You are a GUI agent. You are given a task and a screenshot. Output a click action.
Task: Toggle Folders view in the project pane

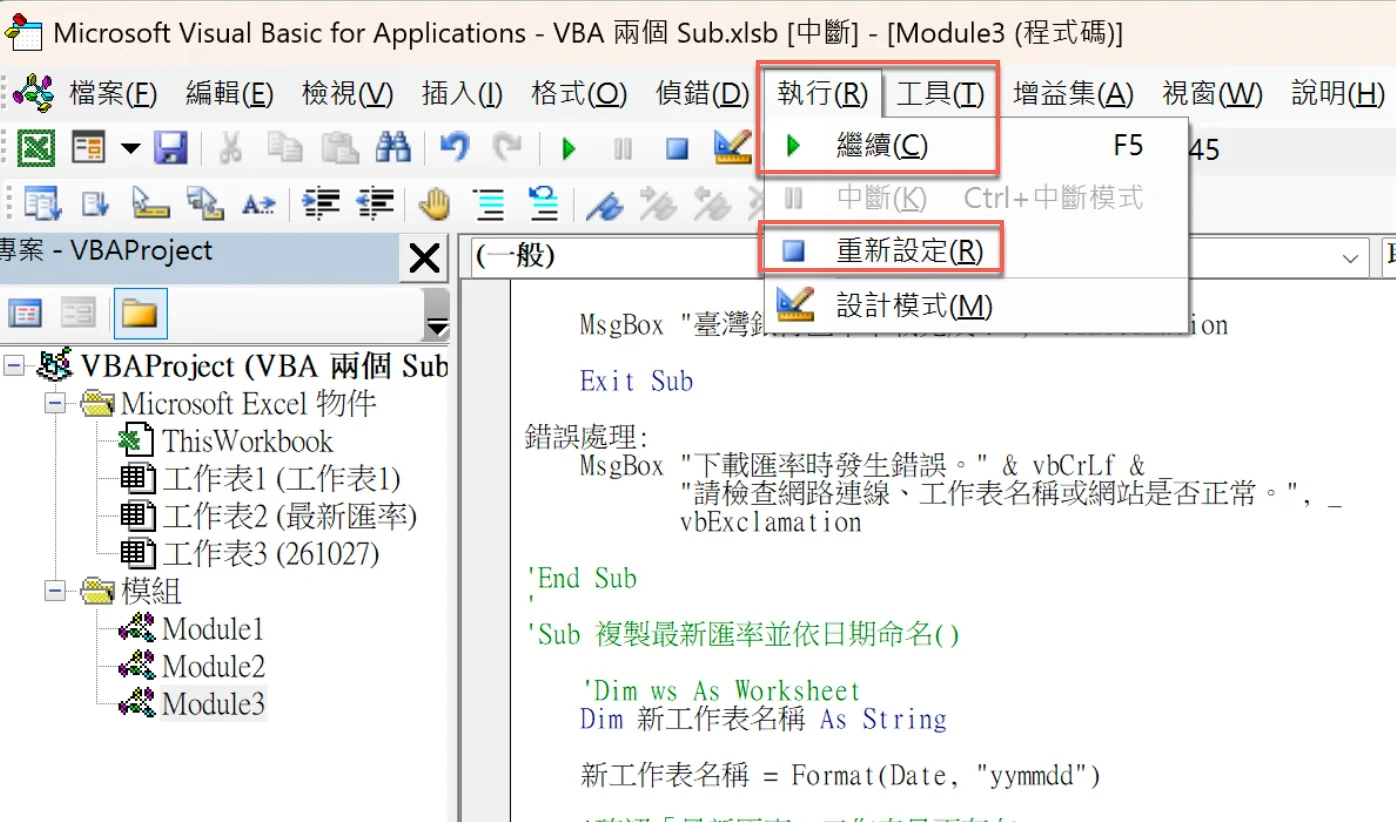coord(140,314)
